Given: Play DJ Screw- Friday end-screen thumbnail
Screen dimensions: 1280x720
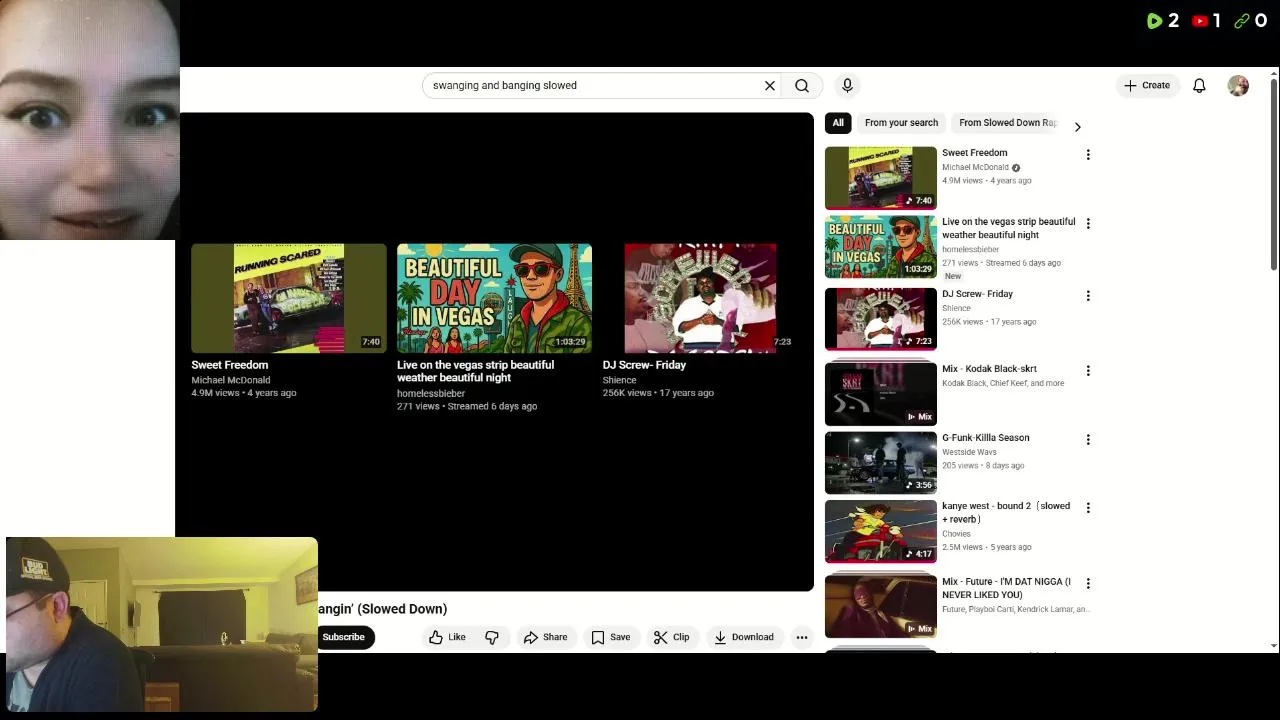Looking at the screenshot, I should coord(700,298).
